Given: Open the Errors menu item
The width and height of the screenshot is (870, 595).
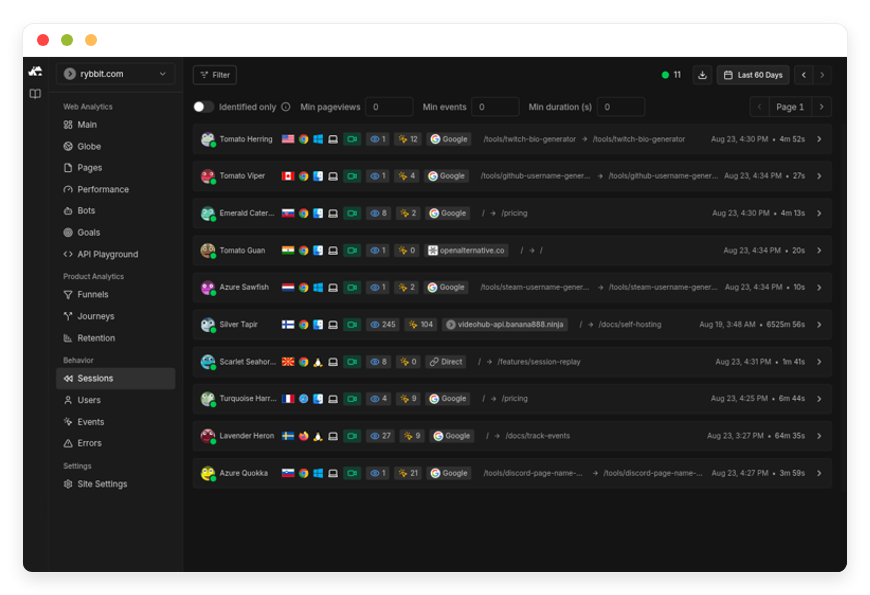Looking at the screenshot, I should click(x=115, y=443).
